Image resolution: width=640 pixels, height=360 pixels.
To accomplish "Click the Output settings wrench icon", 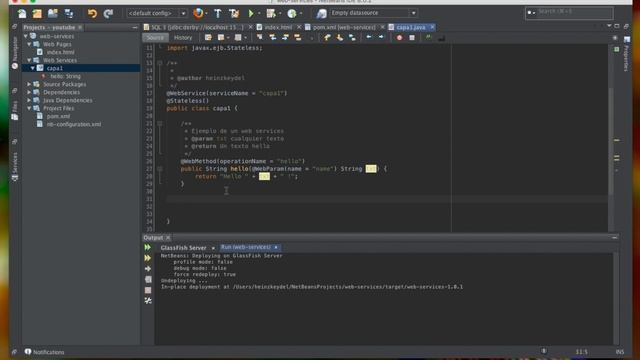I will coord(148,301).
